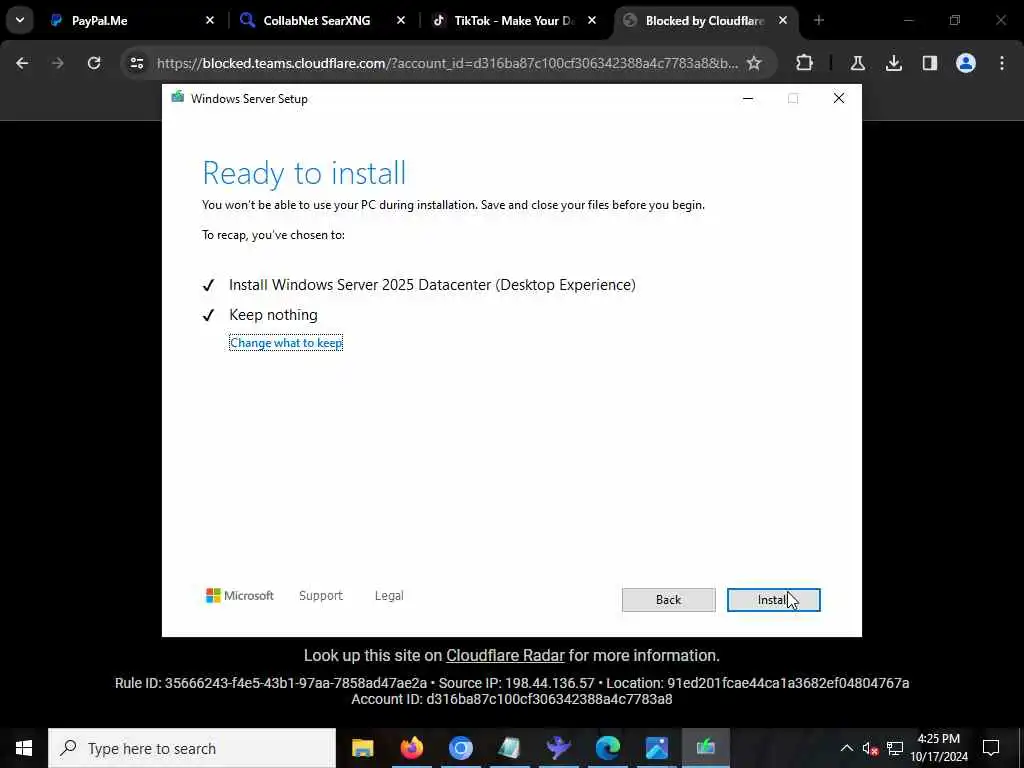
Task: Open the notepad-style app on taskbar
Action: pyautogui.click(x=509, y=748)
